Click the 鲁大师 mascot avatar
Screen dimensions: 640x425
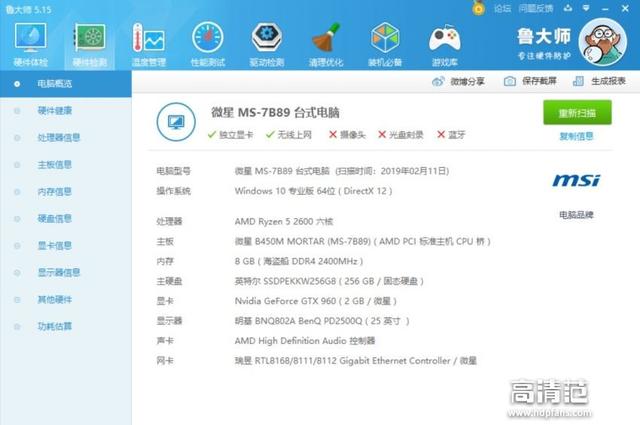tap(602, 42)
